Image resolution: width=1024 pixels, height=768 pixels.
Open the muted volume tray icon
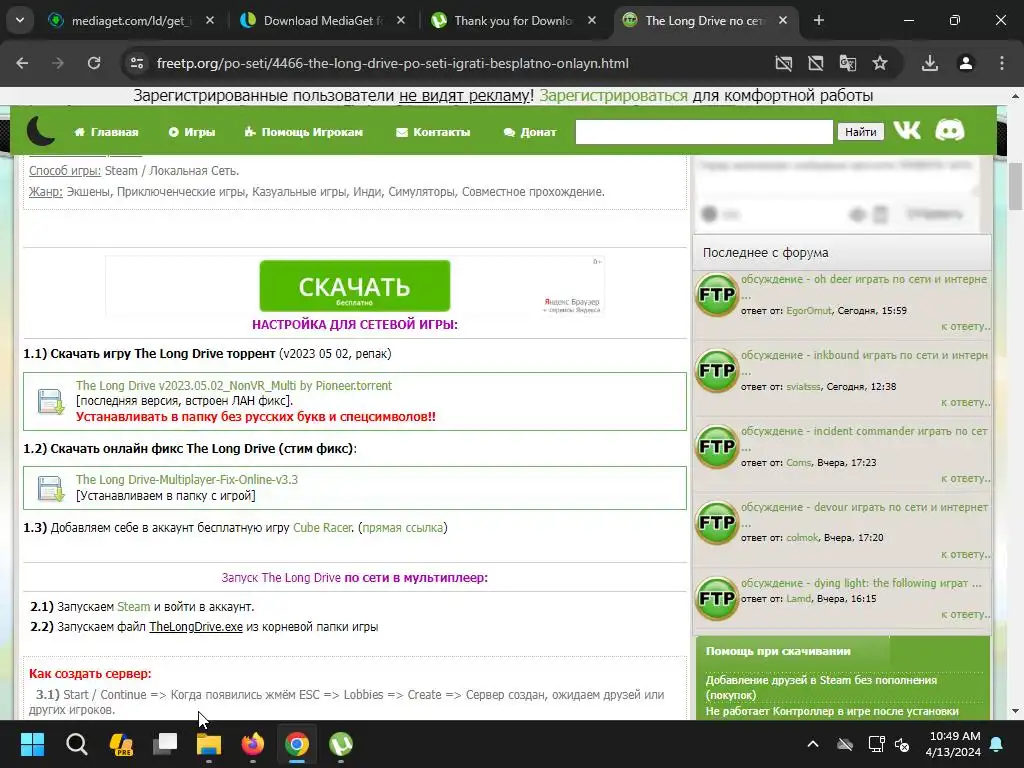pyautogui.click(x=903, y=744)
